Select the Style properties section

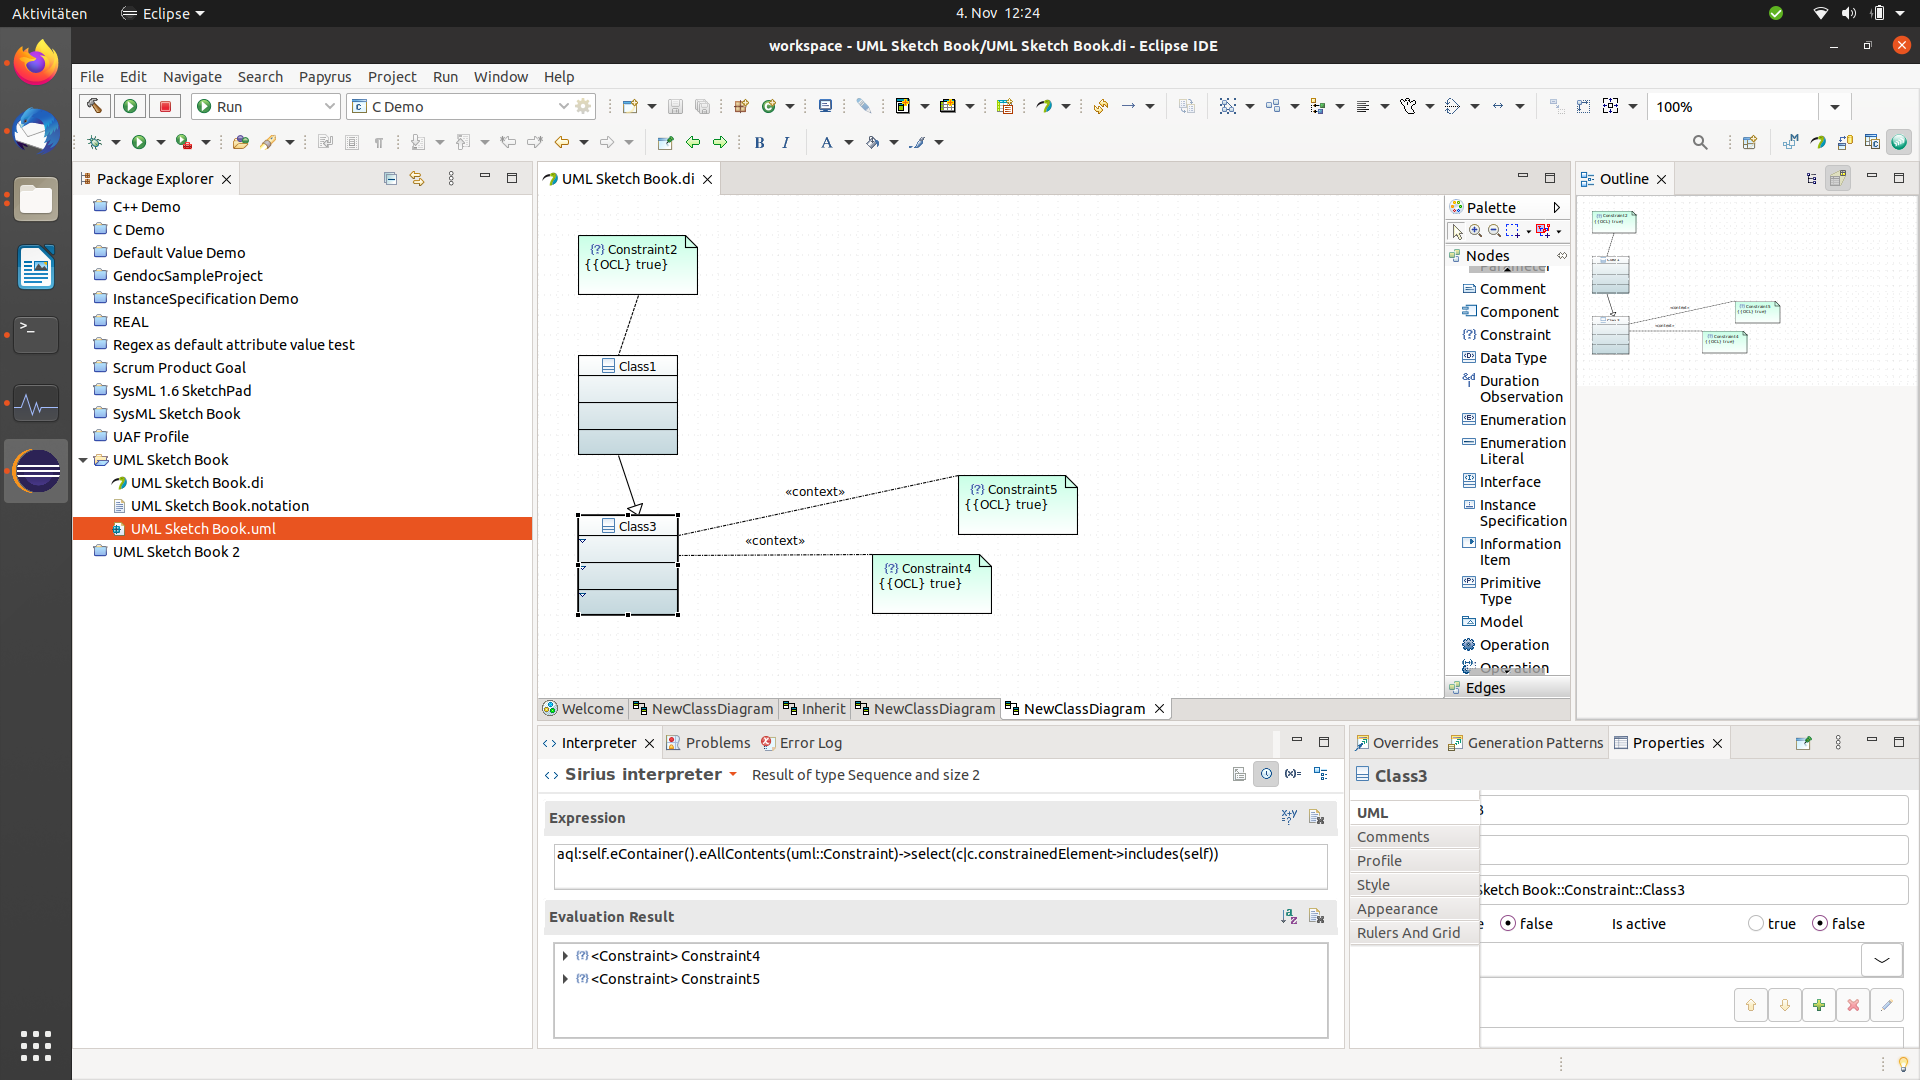click(x=1414, y=885)
